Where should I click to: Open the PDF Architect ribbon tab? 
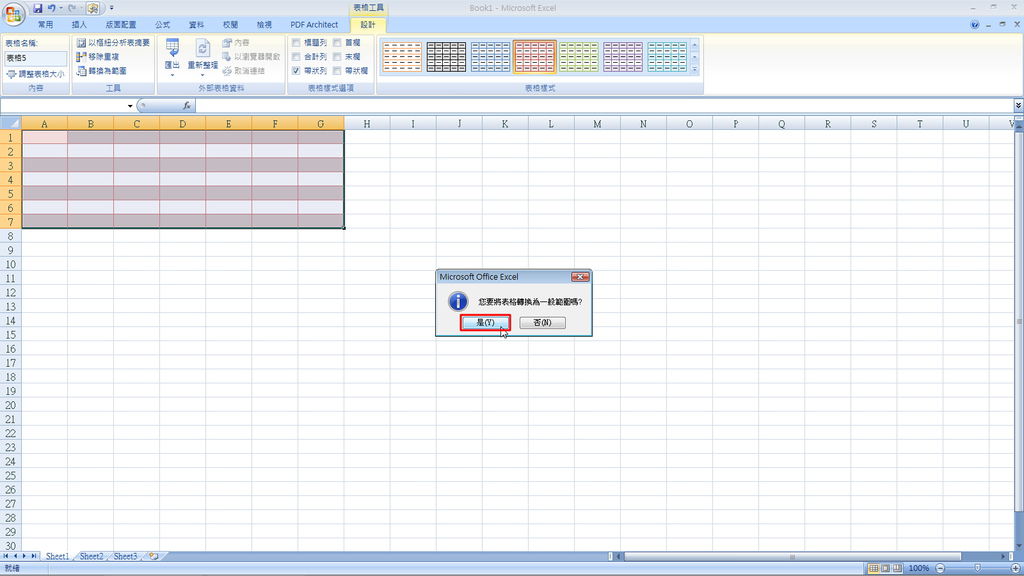click(314, 25)
